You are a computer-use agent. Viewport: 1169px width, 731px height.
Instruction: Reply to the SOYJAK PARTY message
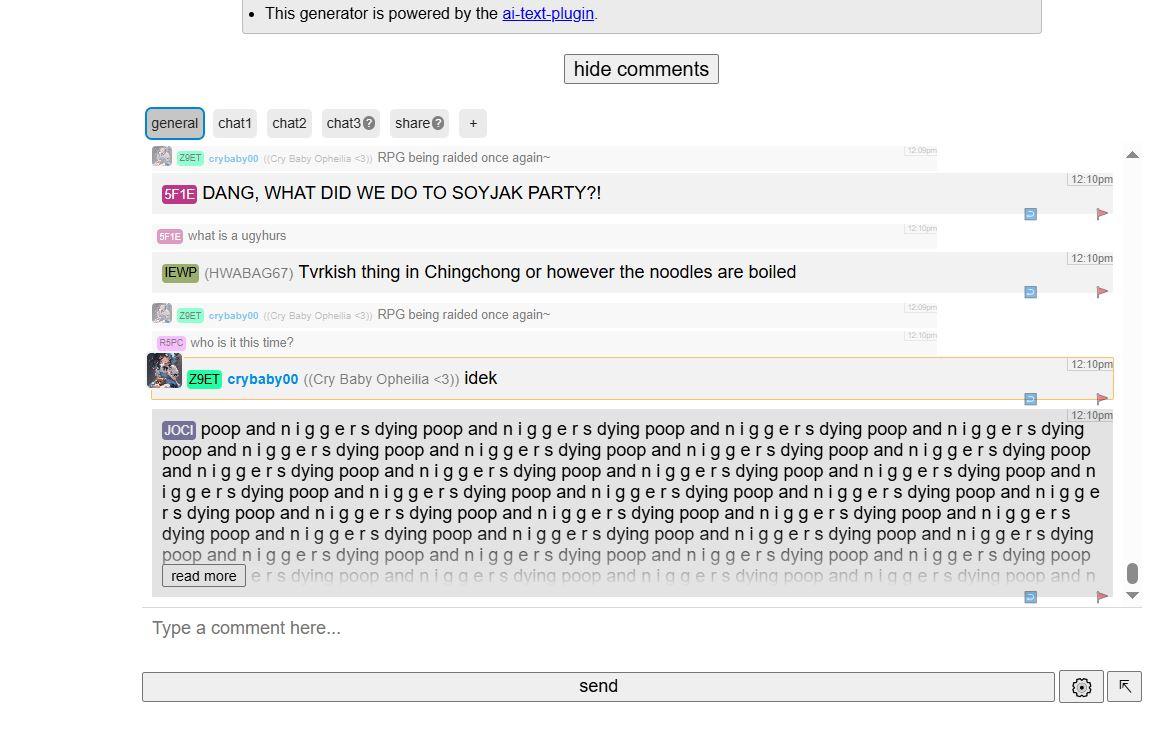pyautogui.click(x=1030, y=214)
